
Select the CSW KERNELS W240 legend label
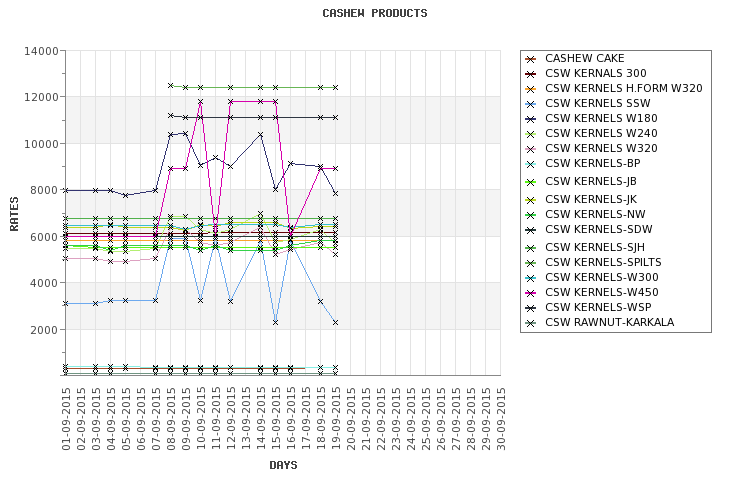tap(599, 134)
